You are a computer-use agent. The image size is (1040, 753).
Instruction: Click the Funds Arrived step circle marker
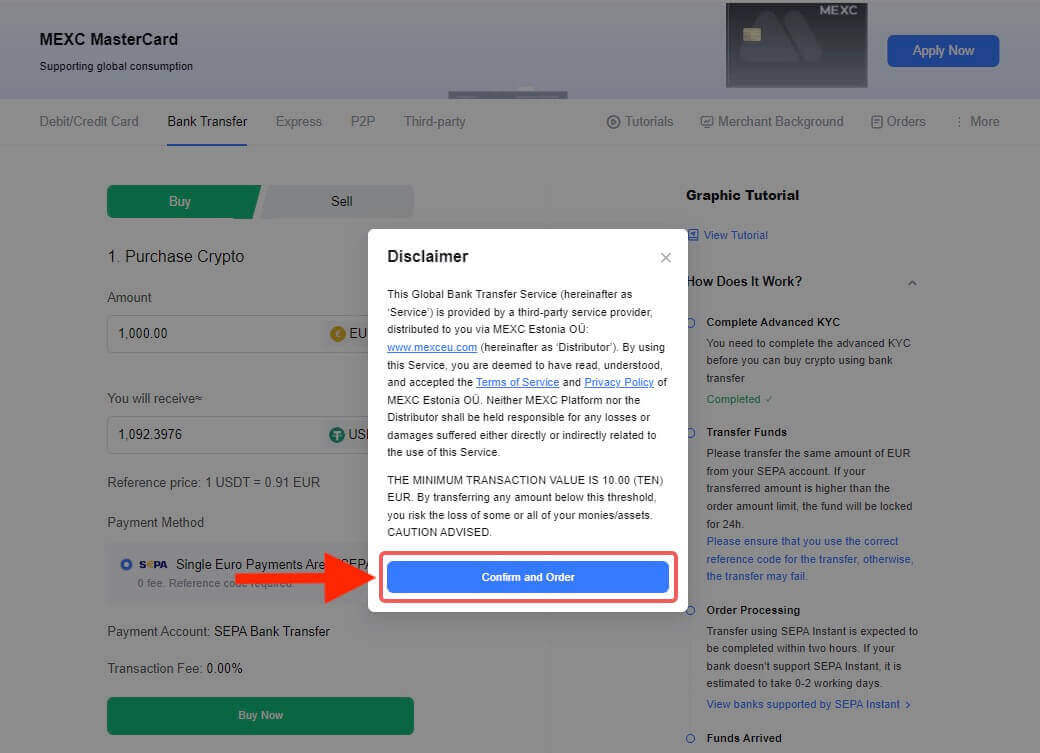[690, 738]
